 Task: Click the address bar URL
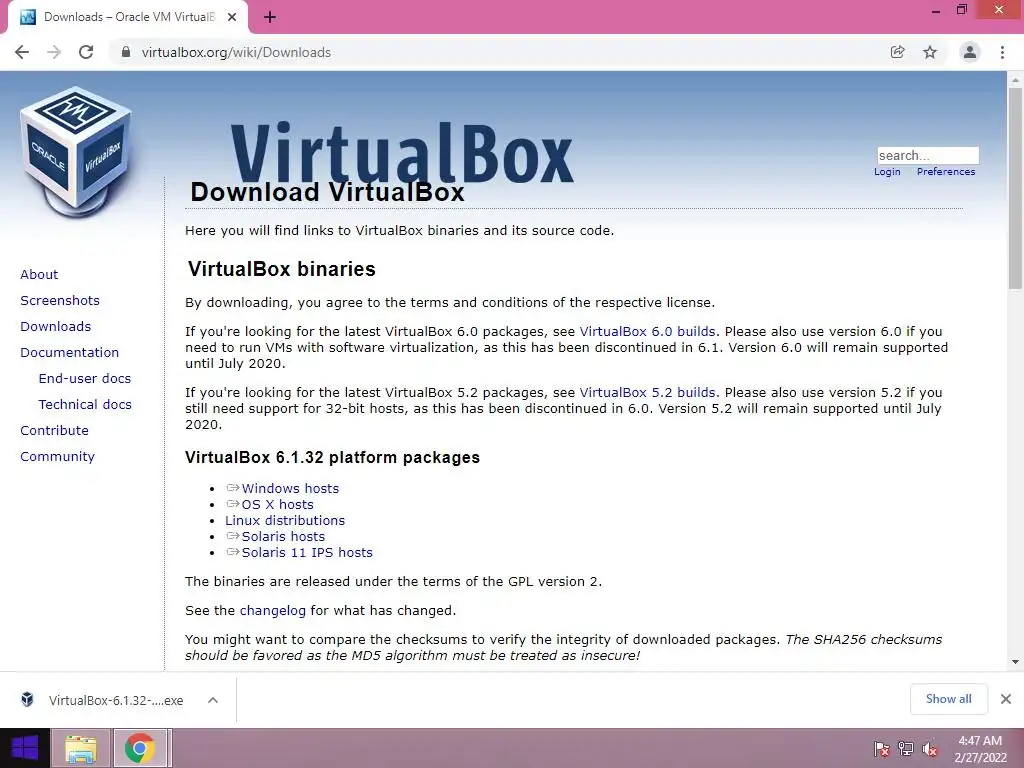(x=236, y=52)
